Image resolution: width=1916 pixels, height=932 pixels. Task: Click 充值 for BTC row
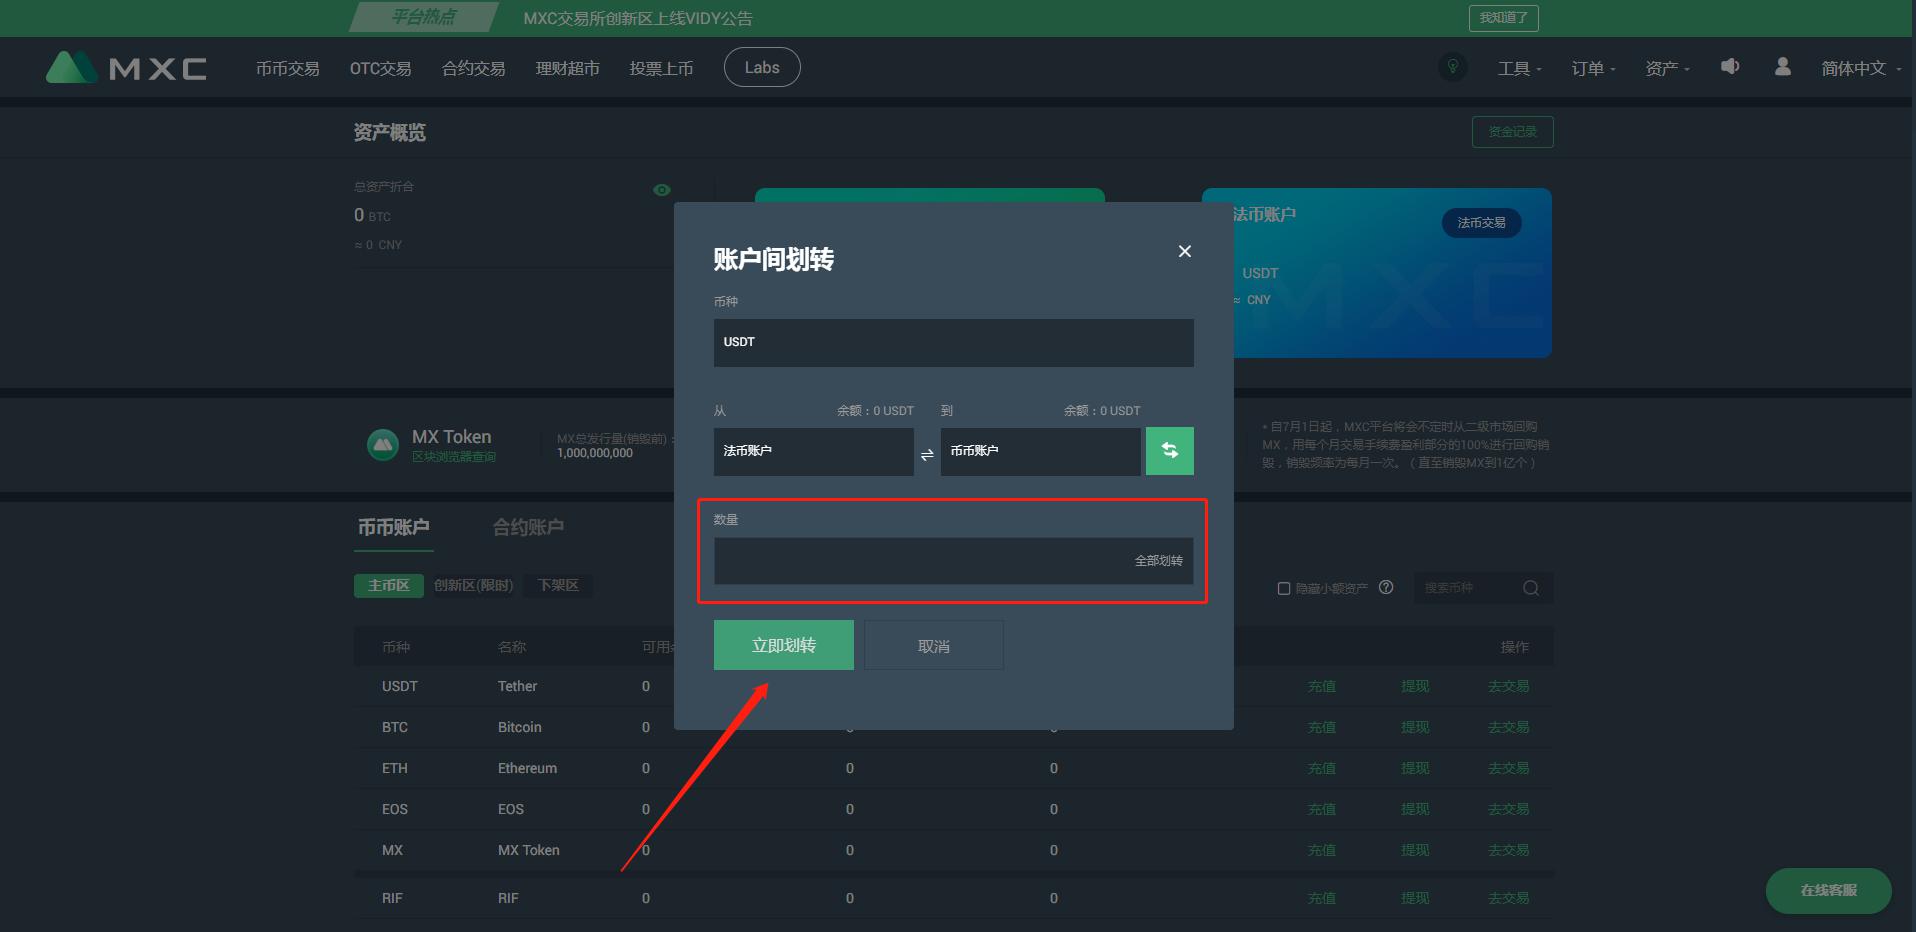click(x=1321, y=727)
